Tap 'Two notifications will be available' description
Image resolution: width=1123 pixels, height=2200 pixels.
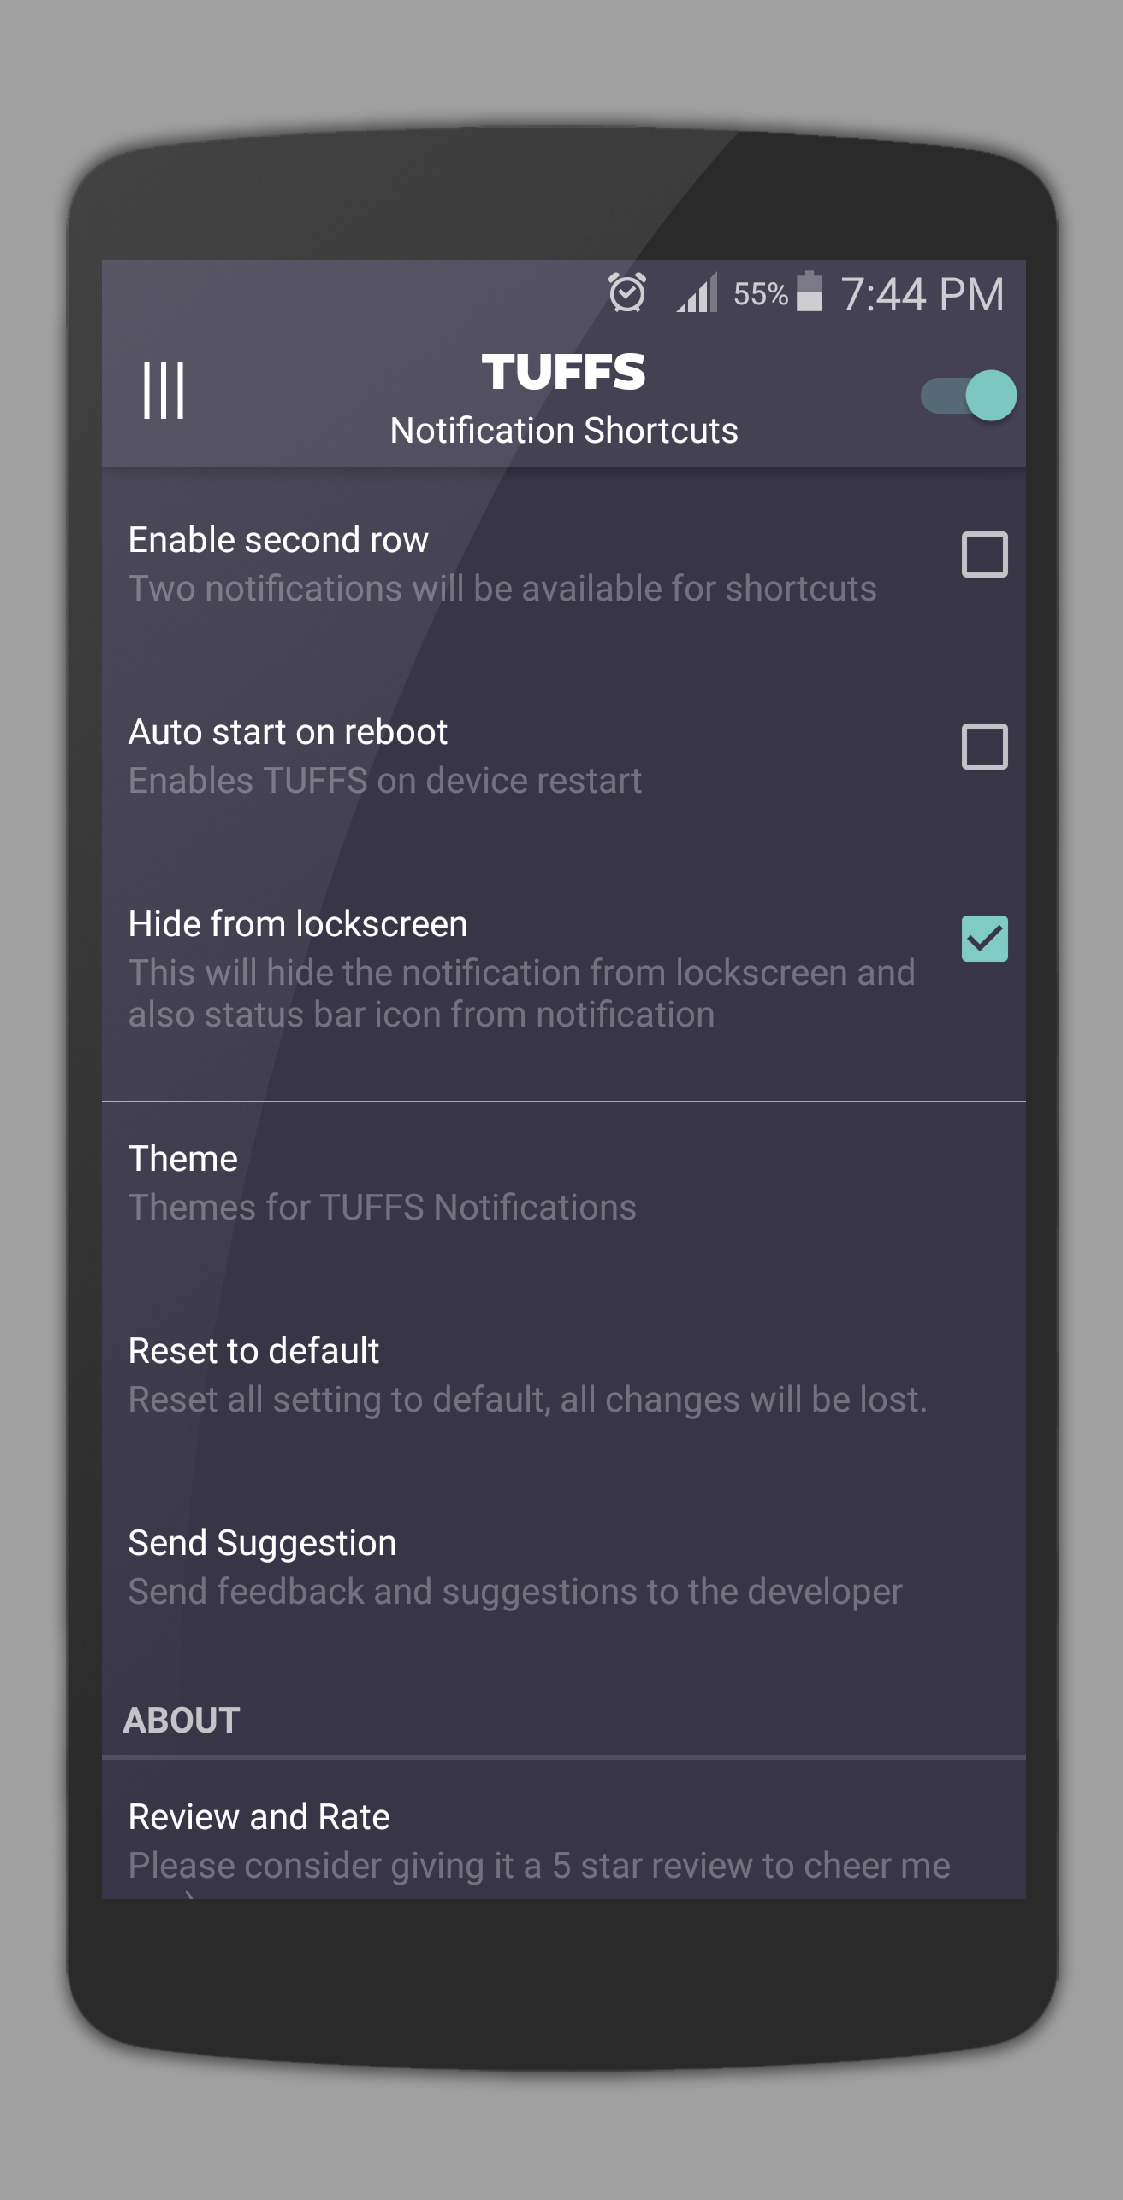[502, 589]
